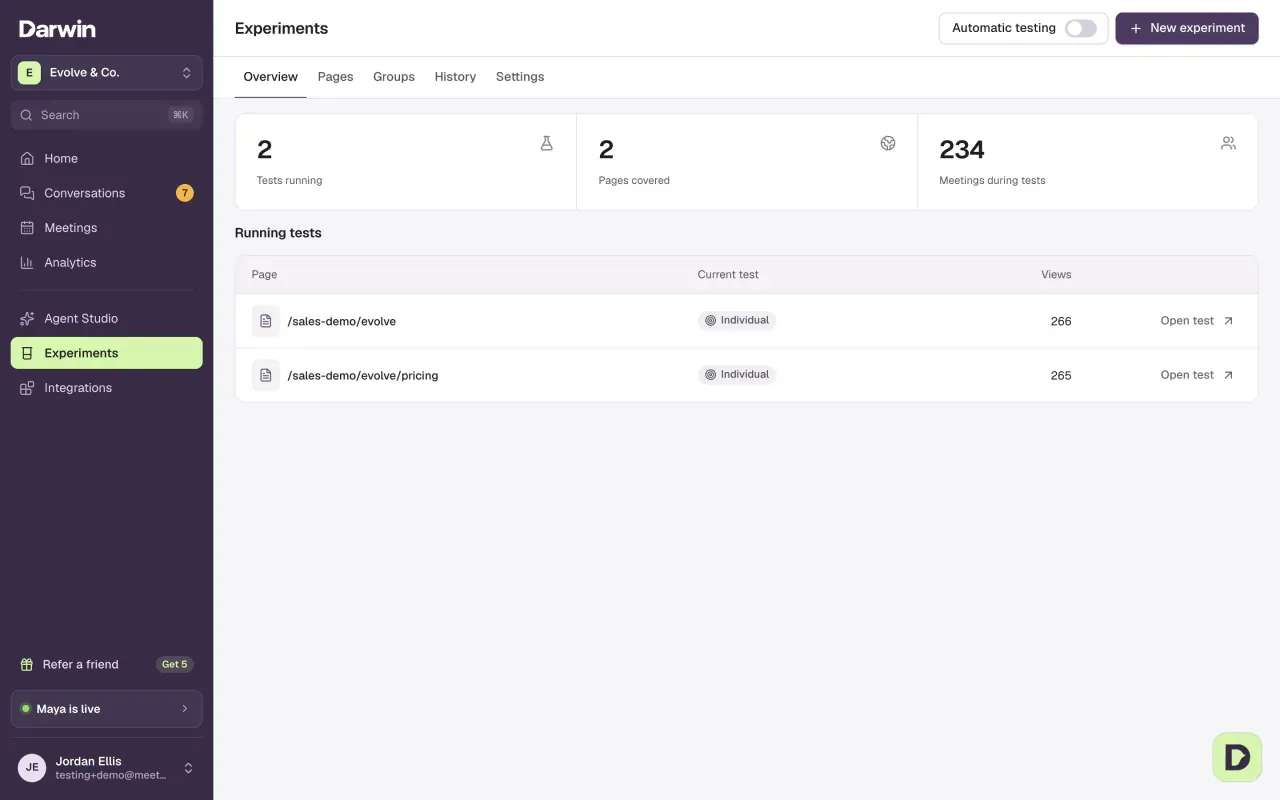Click the Analytics bar chart icon

pos(27,262)
